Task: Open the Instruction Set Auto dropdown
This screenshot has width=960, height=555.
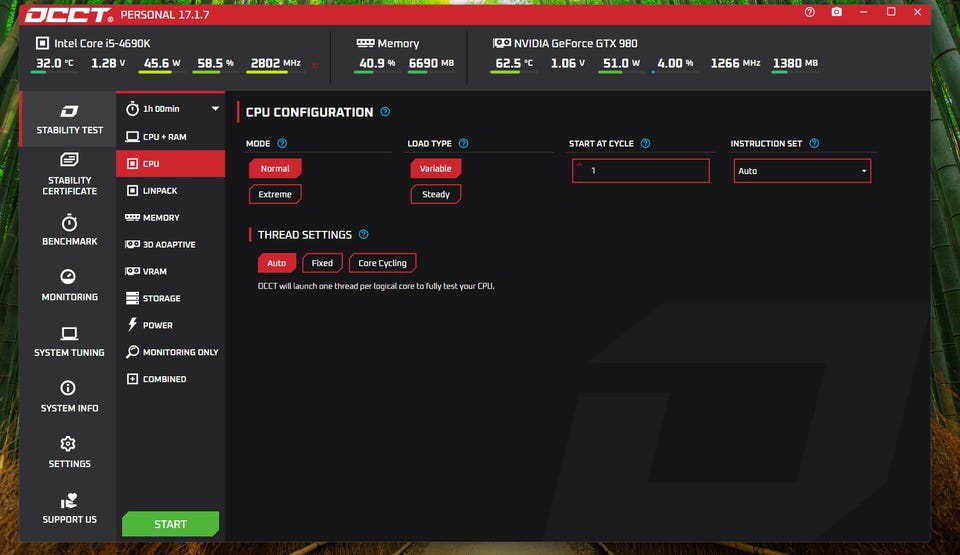Action: [x=802, y=171]
